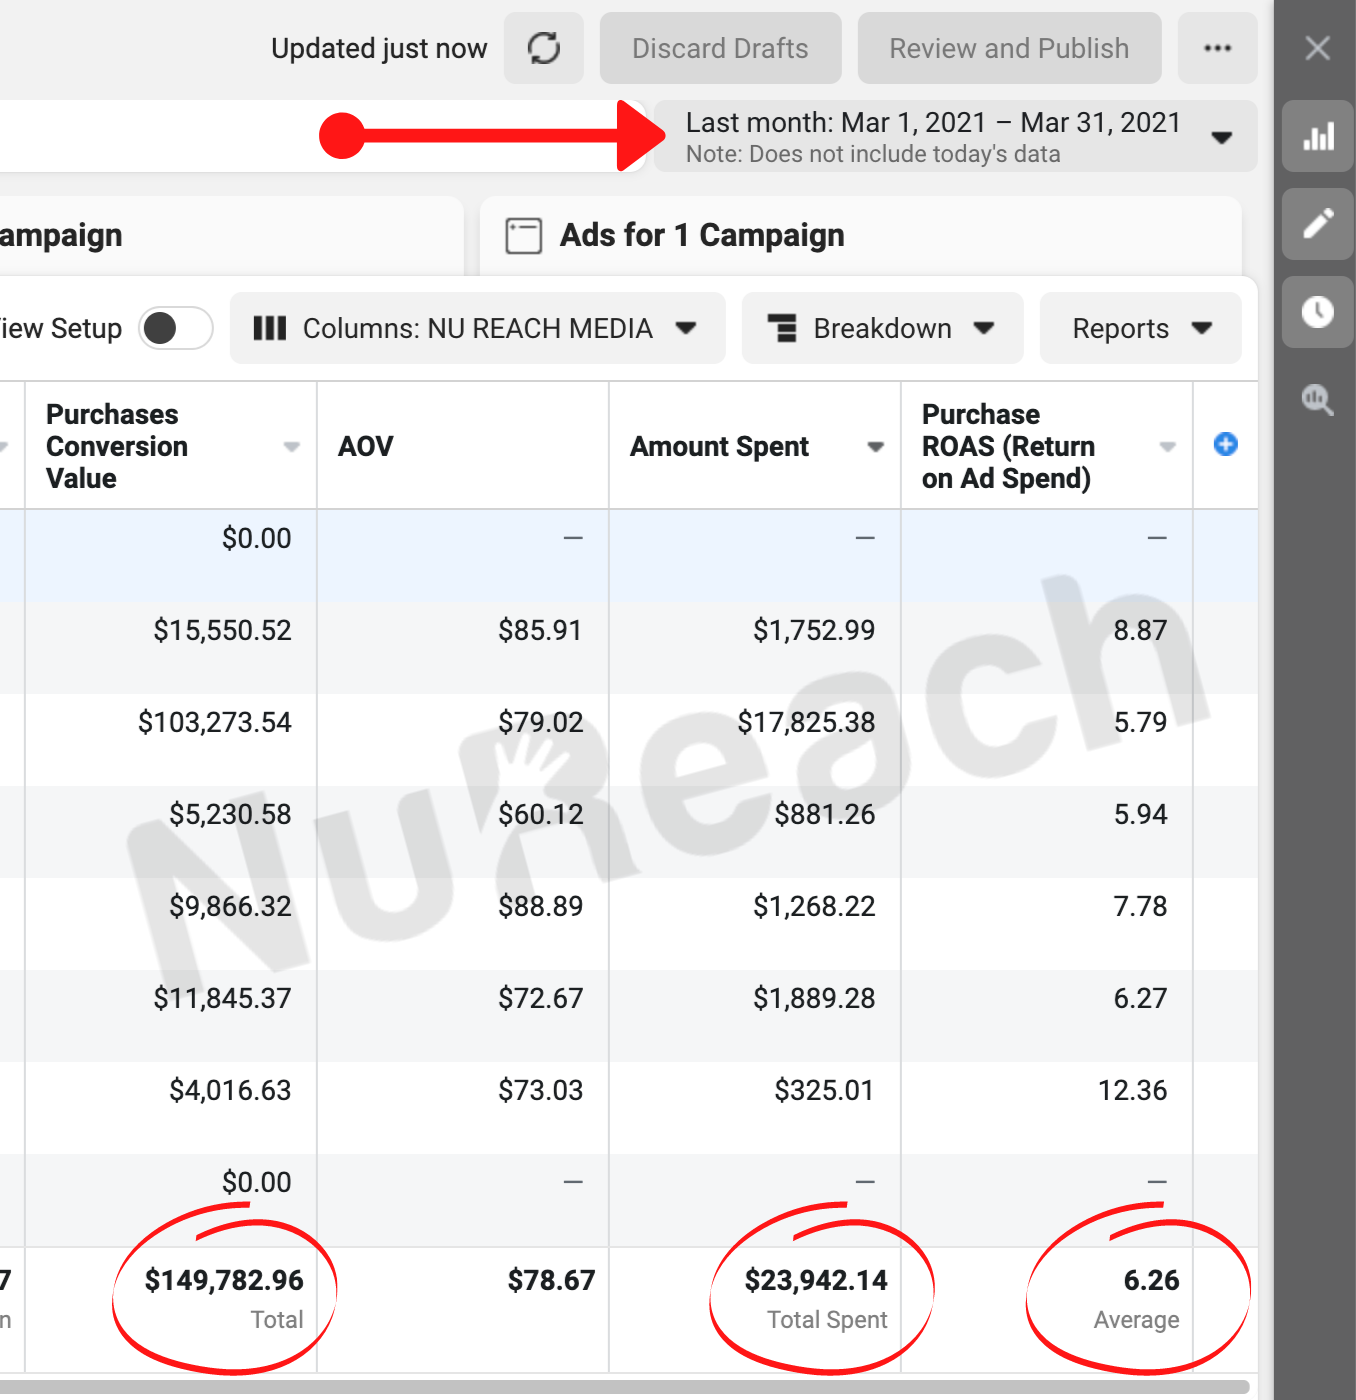Click the magnifier inspect side icon
1356x1400 pixels.
click(x=1318, y=400)
